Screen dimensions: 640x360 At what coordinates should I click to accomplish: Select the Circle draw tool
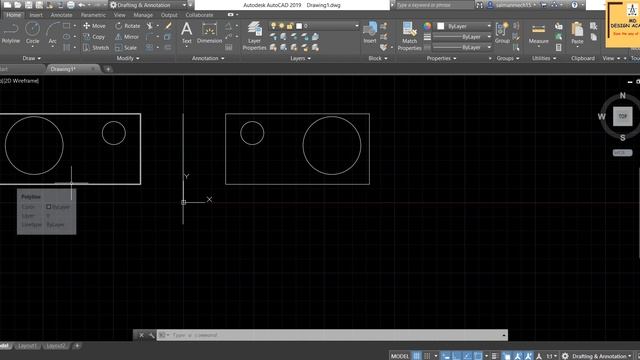[x=32, y=33]
